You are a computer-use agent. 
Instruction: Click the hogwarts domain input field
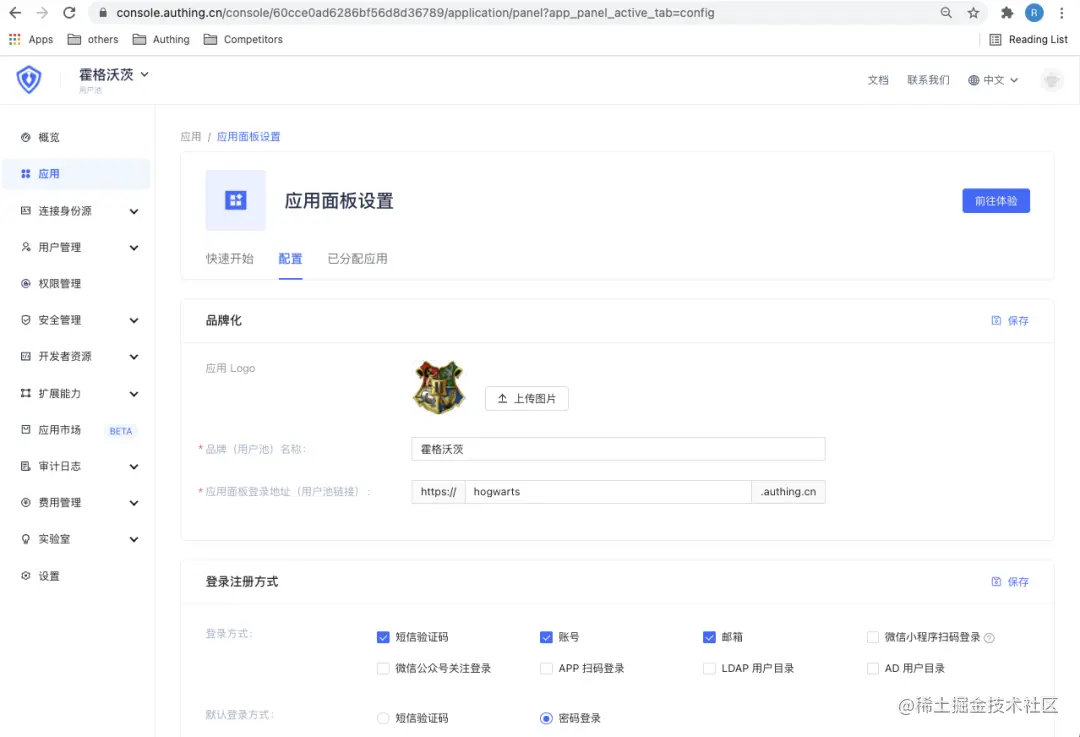pos(608,492)
